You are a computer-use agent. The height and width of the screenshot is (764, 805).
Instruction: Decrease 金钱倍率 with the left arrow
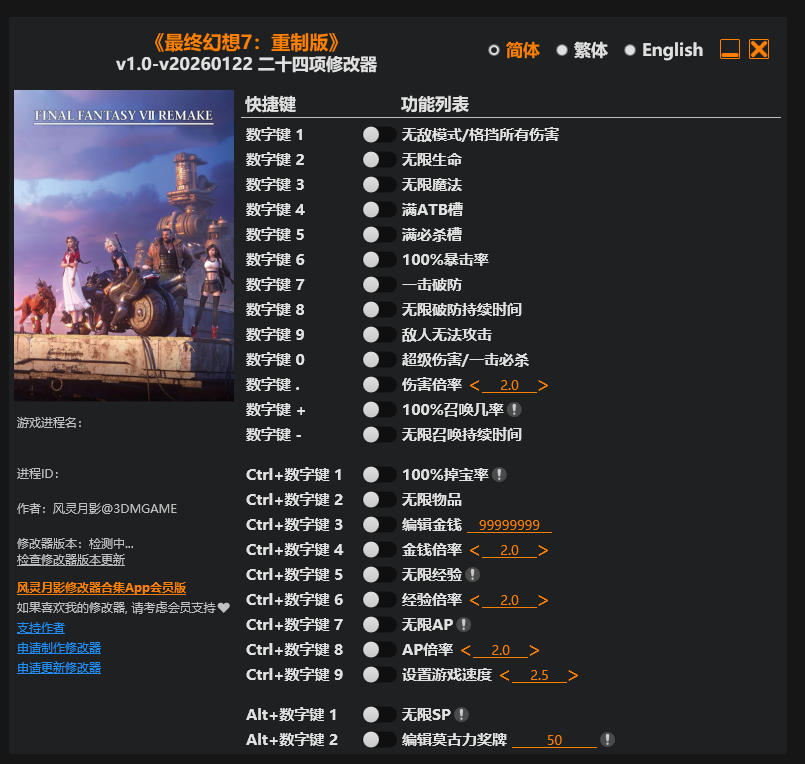click(474, 550)
